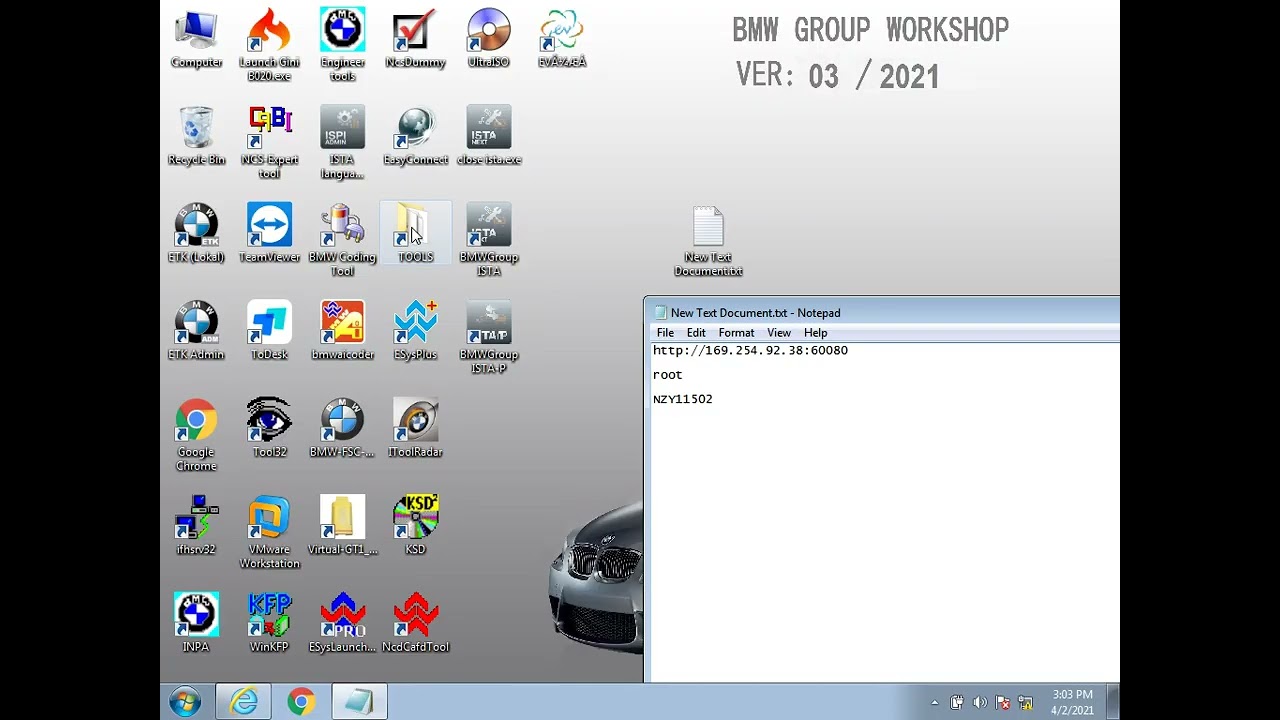Select BMW-FSC desktop shortcut

pyautogui.click(x=342, y=428)
